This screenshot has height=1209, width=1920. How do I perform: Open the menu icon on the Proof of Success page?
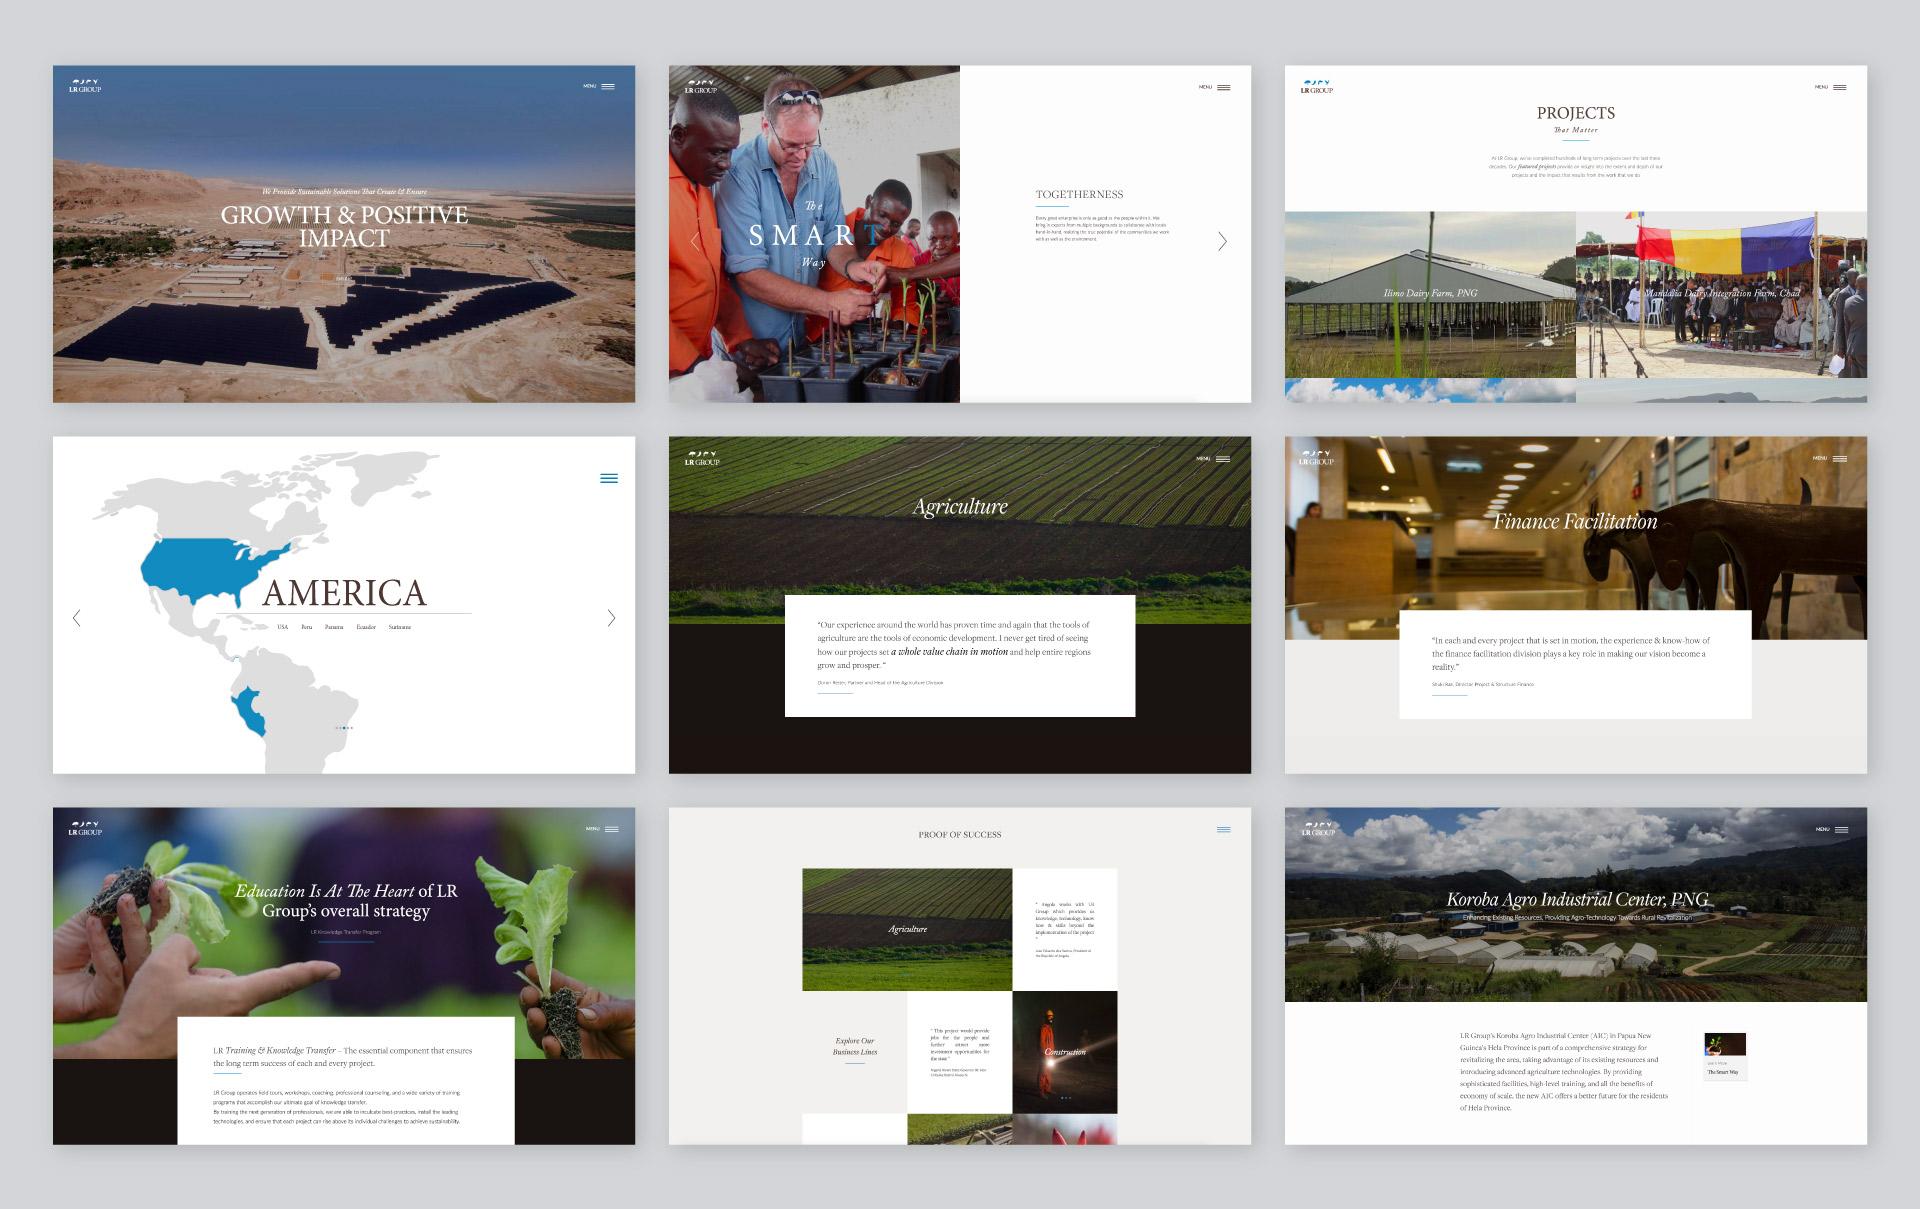pos(1223,829)
